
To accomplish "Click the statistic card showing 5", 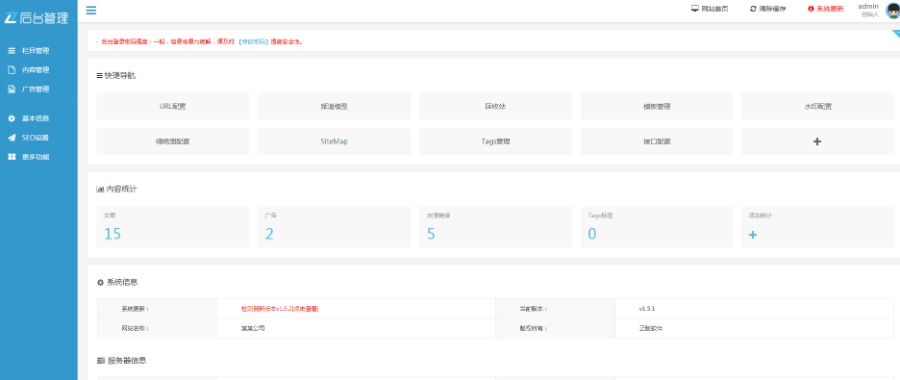I will point(495,227).
